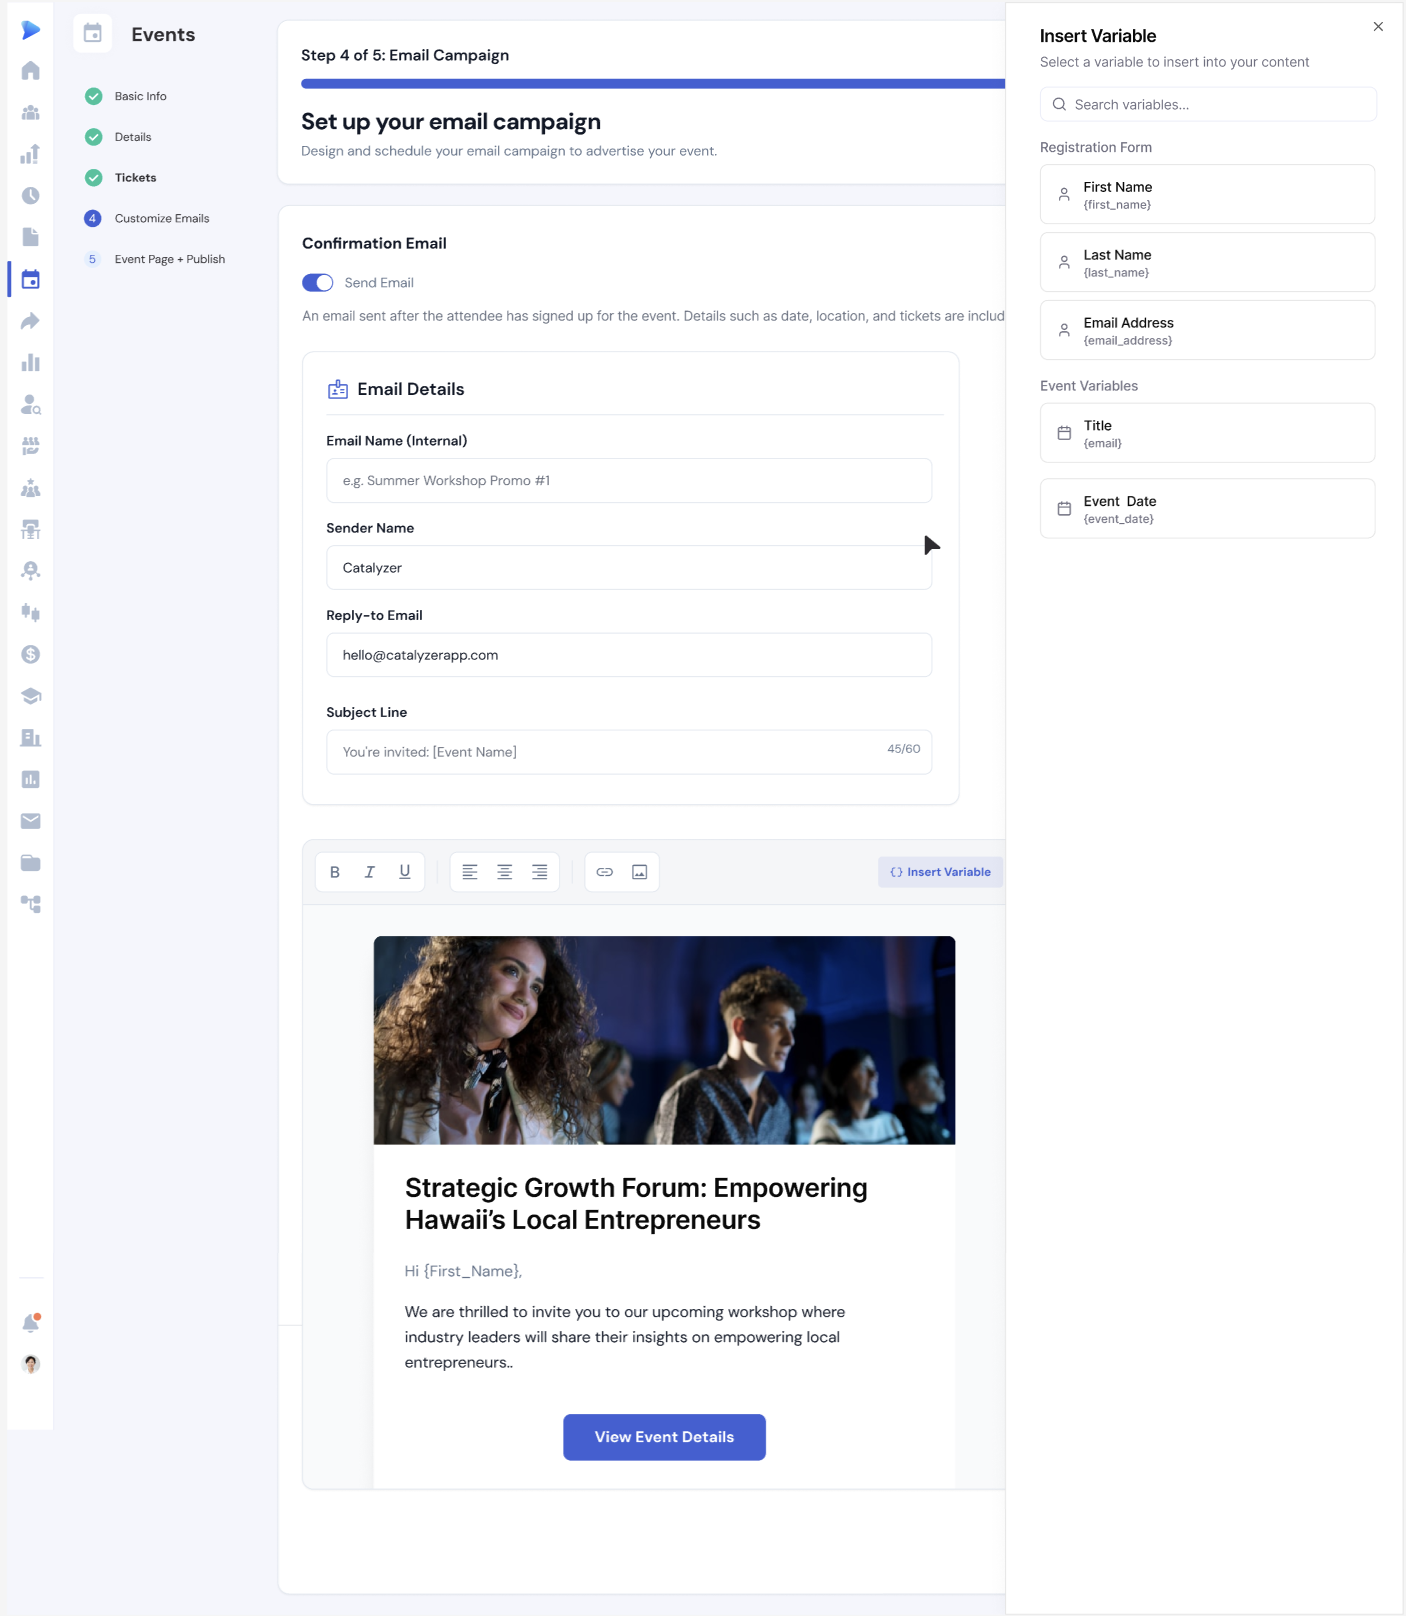Click the share arrow sidebar icon
Screen dimensions: 1406x1616
coord(31,321)
